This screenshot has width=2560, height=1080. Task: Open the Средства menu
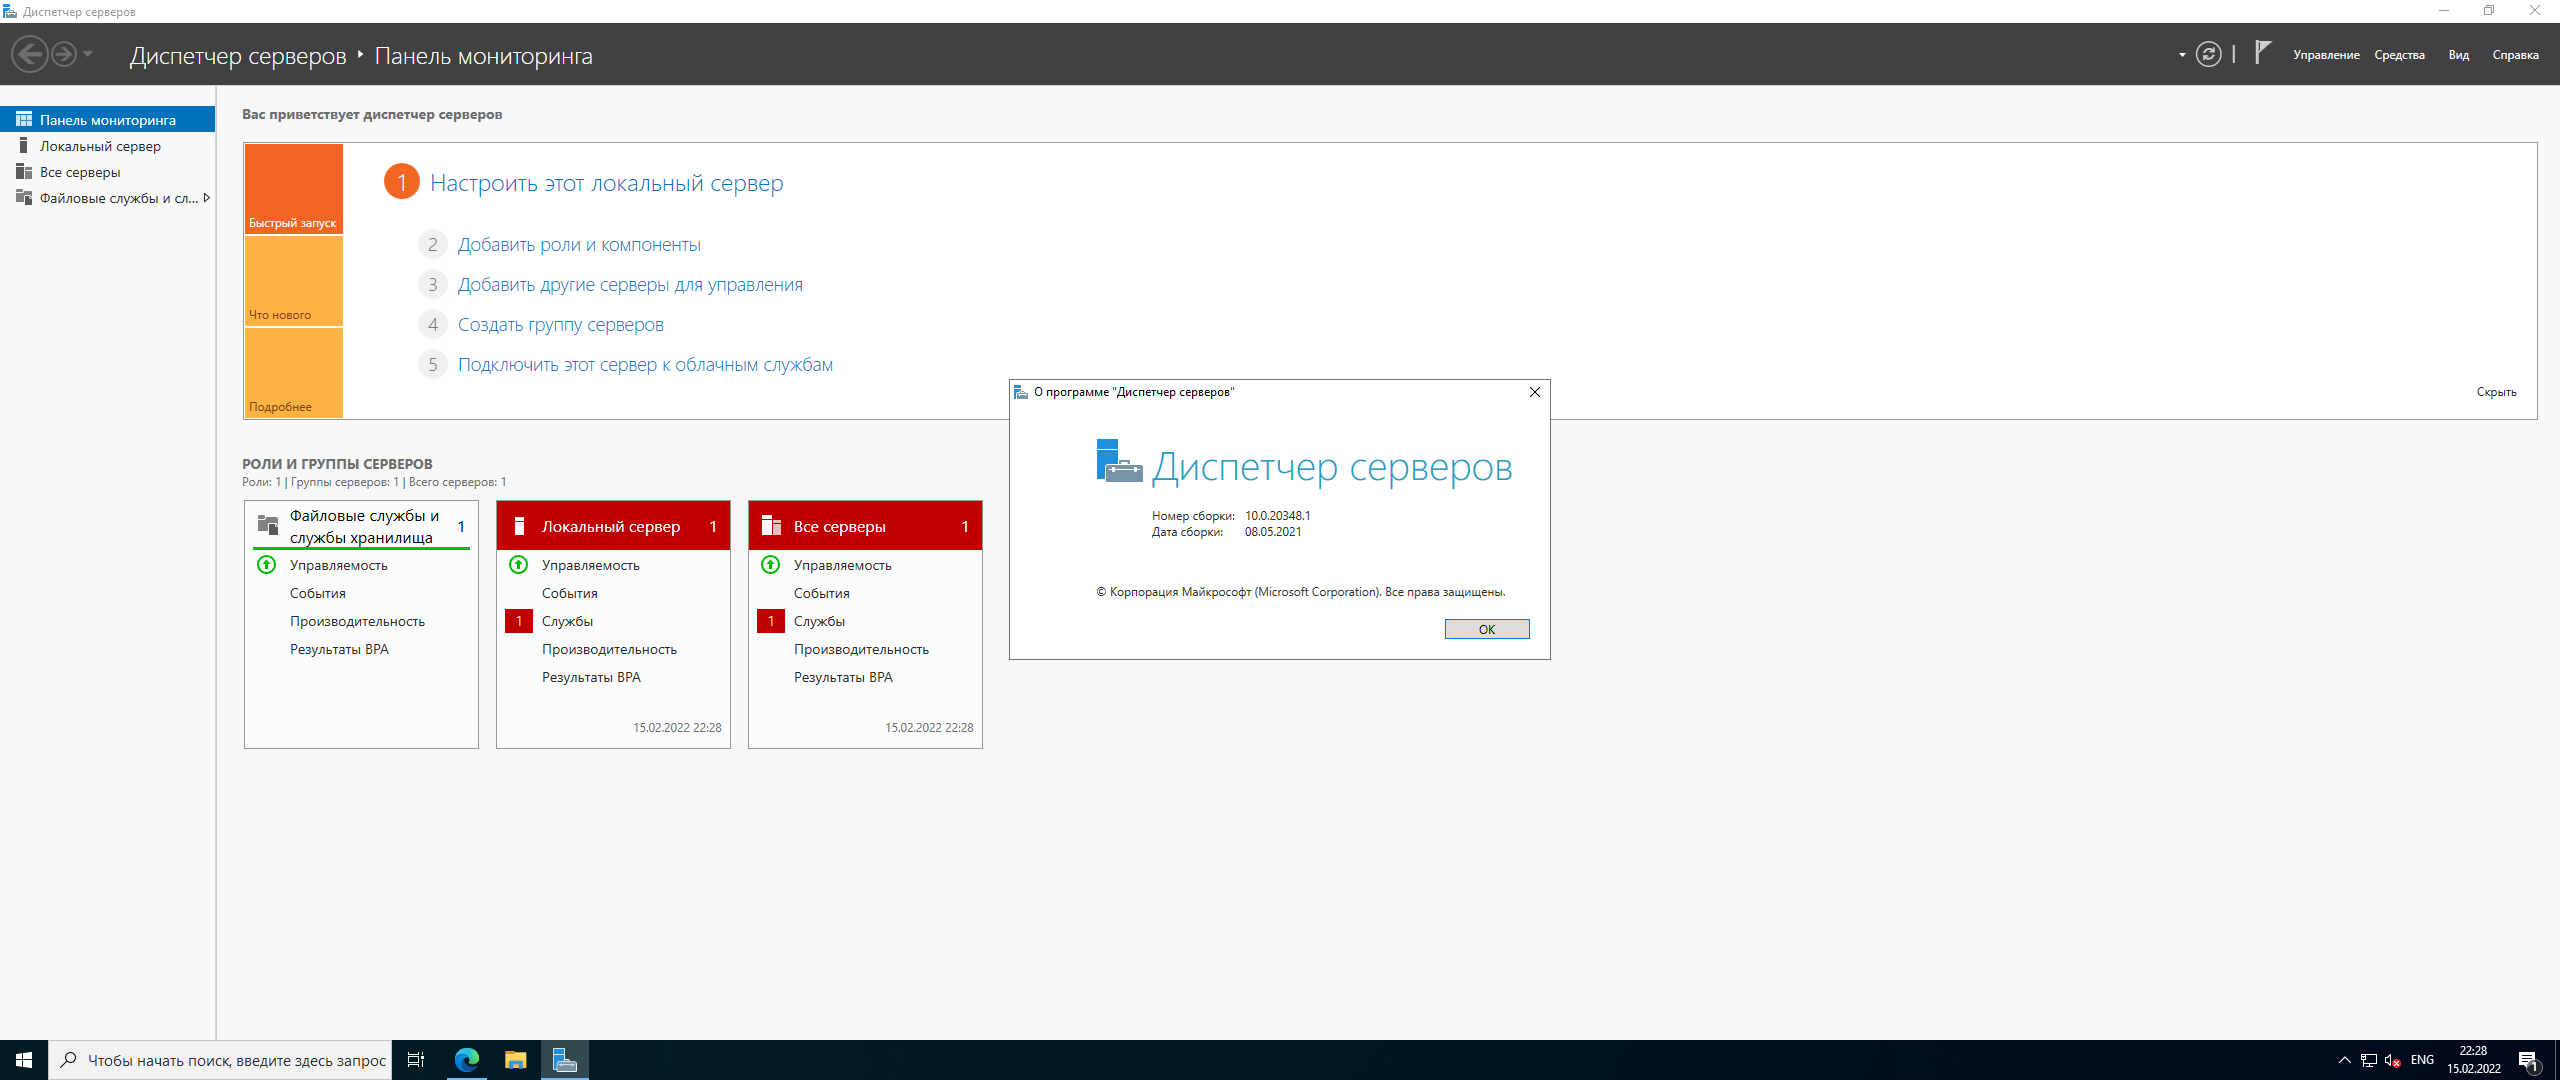pos(2399,55)
